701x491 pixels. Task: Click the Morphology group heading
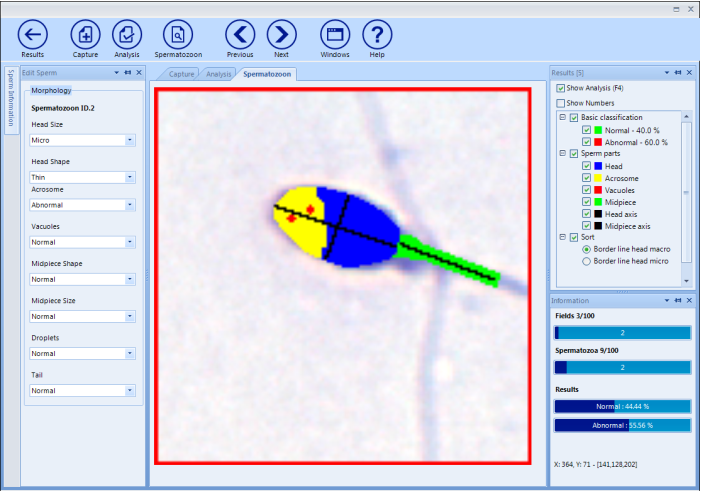click(x=51, y=90)
